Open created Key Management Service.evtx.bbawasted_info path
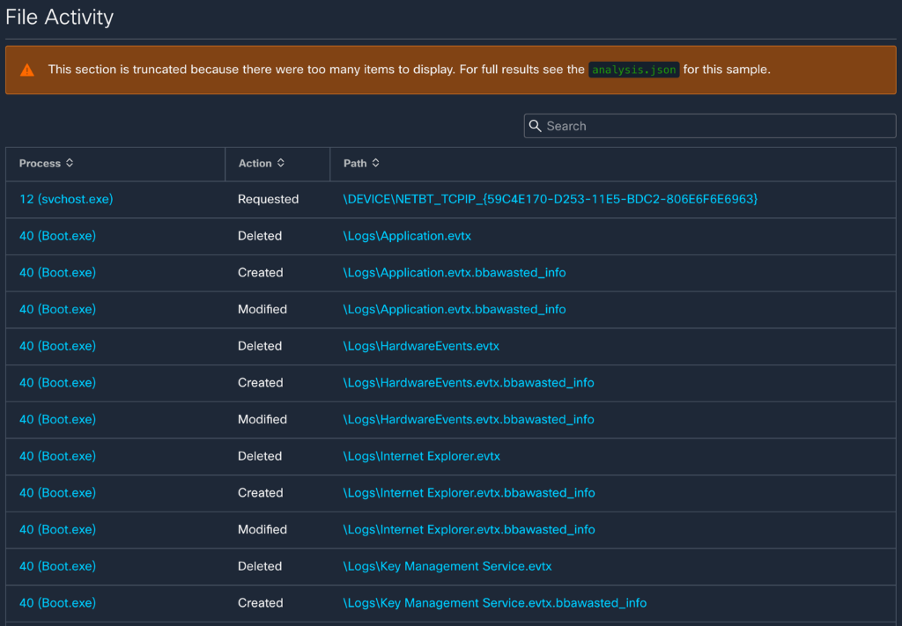Screen dimensions: 902x626 pos(494,603)
